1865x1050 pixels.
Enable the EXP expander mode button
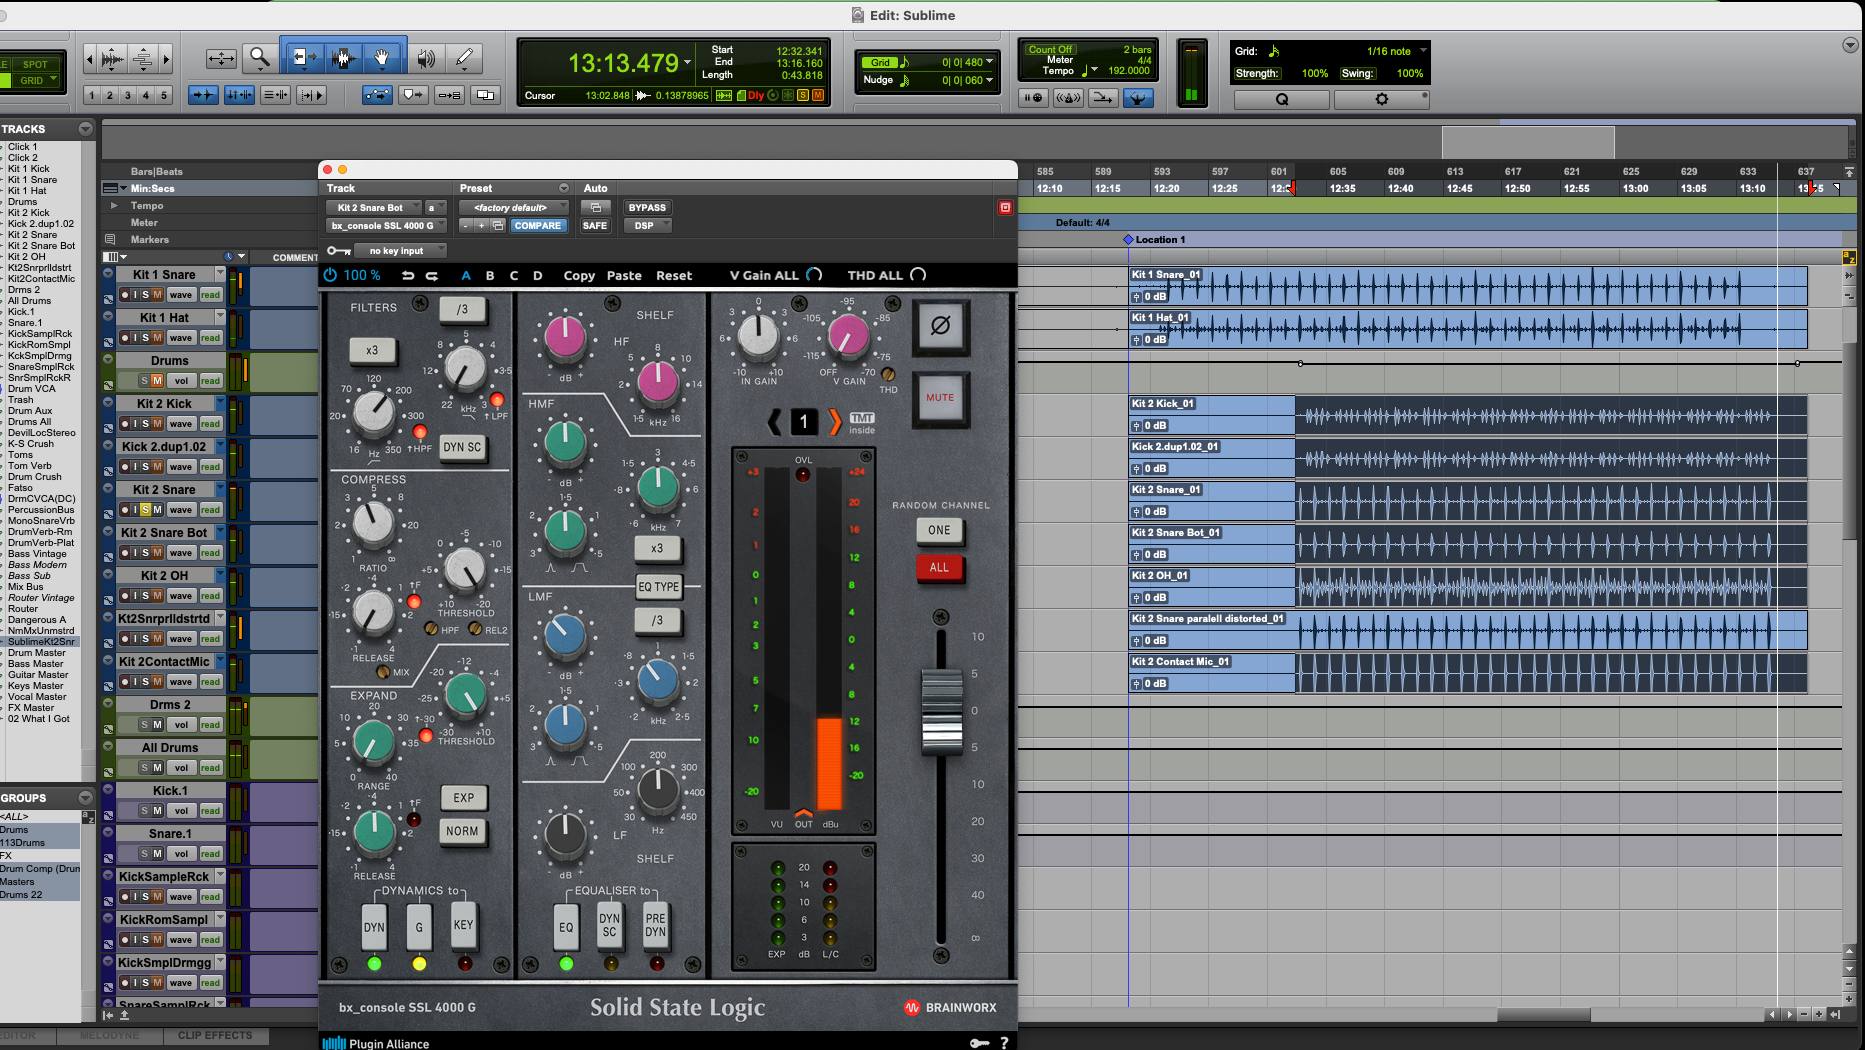463,798
